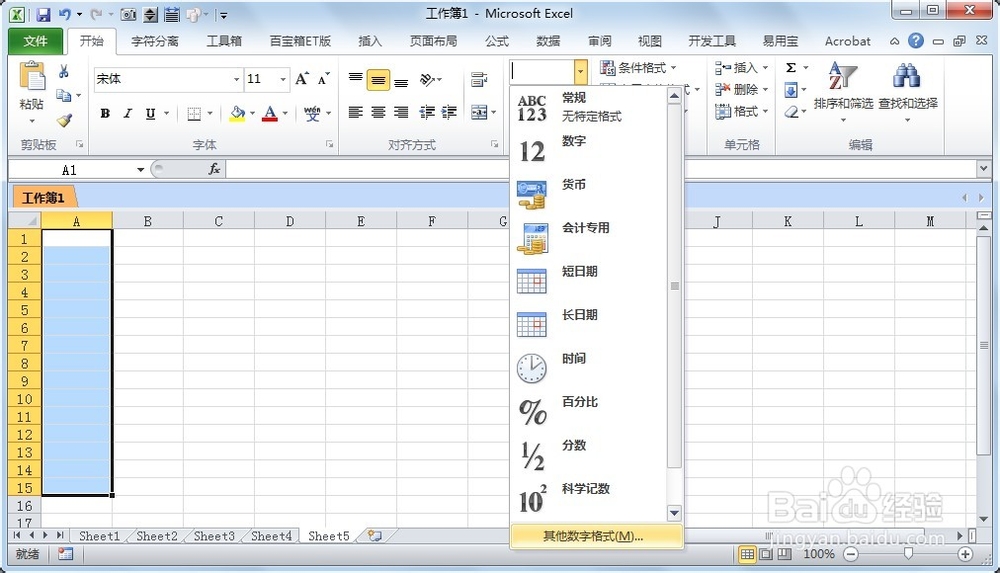Click the column A header
The width and height of the screenshot is (1000, 573).
tap(77, 221)
